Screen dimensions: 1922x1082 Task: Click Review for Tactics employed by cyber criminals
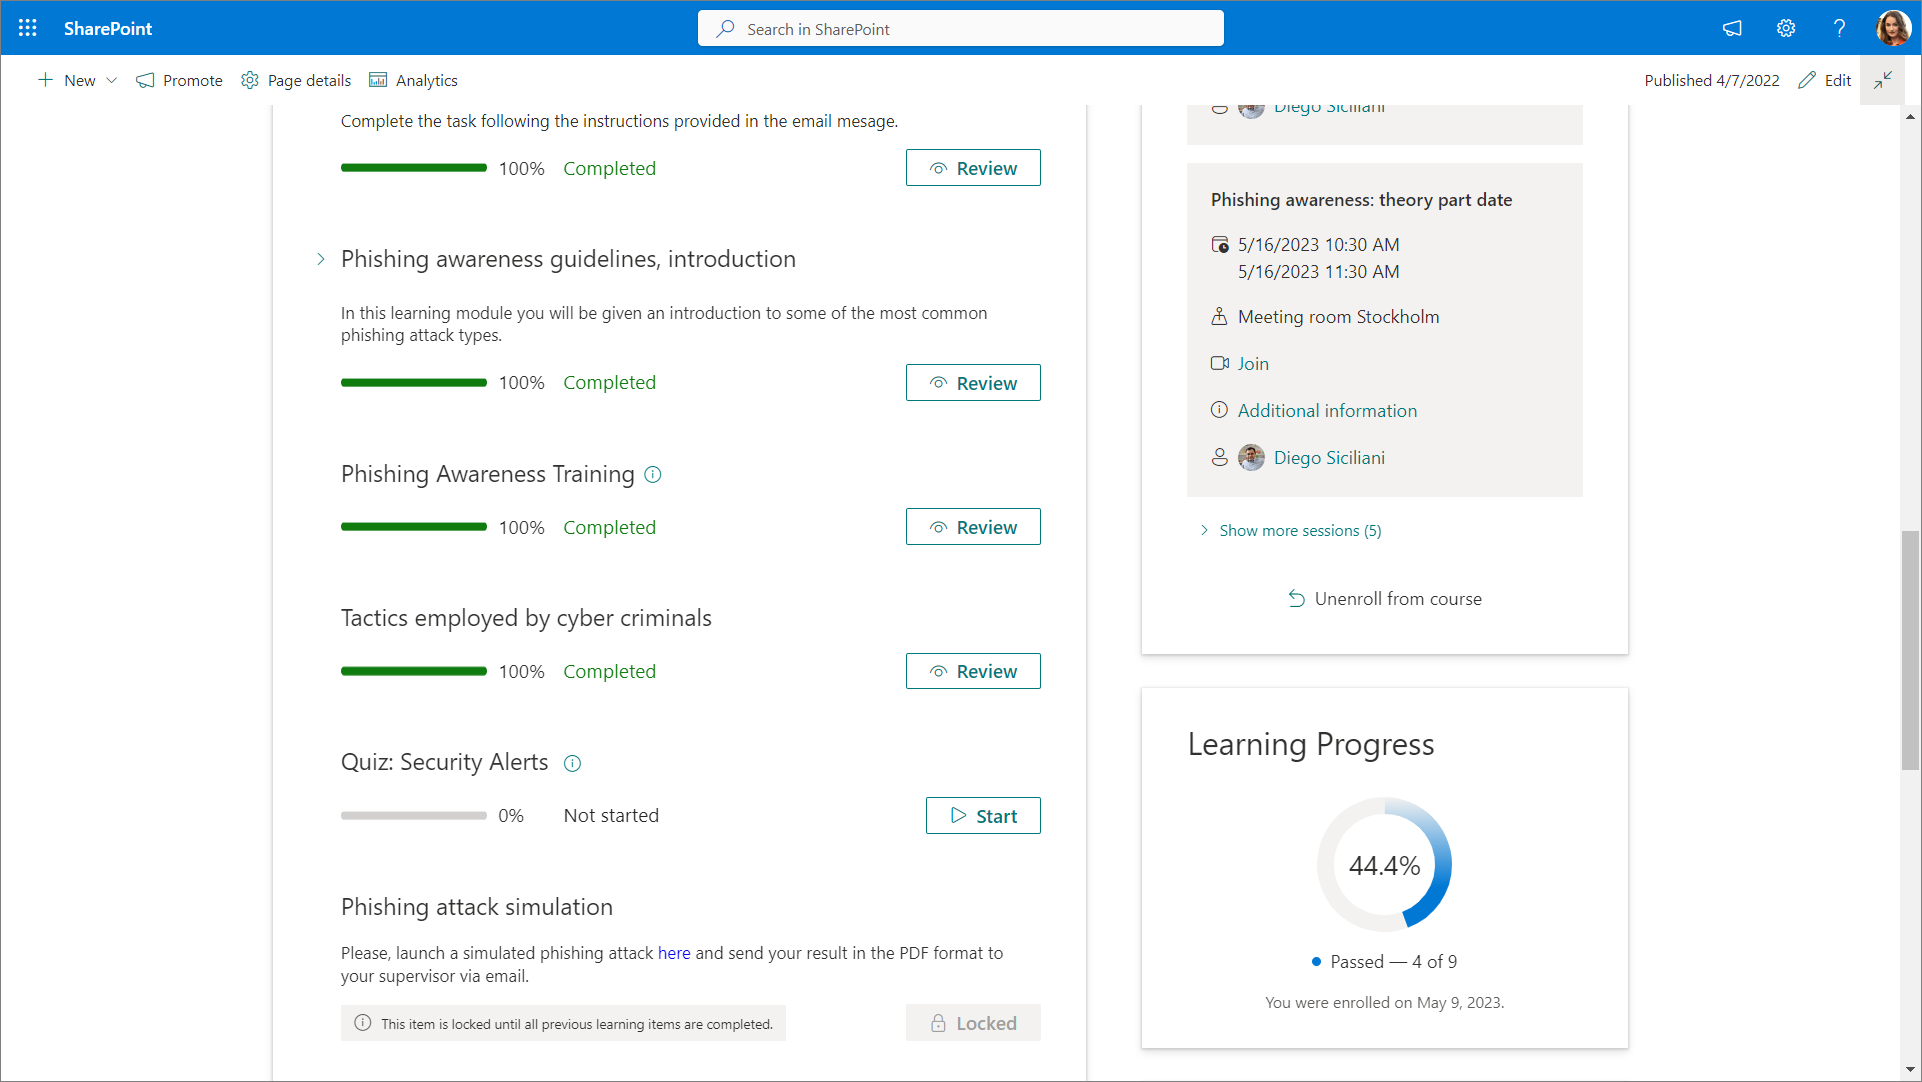(972, 671)
